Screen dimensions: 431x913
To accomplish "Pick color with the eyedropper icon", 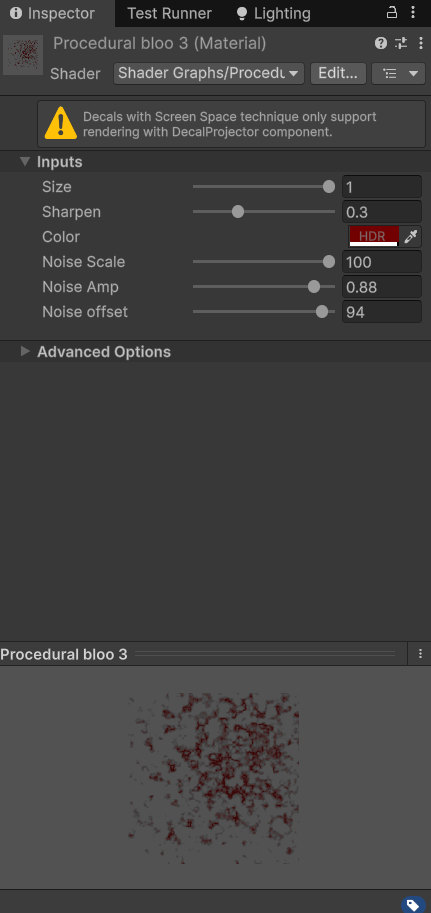I will tap(411, 236).
